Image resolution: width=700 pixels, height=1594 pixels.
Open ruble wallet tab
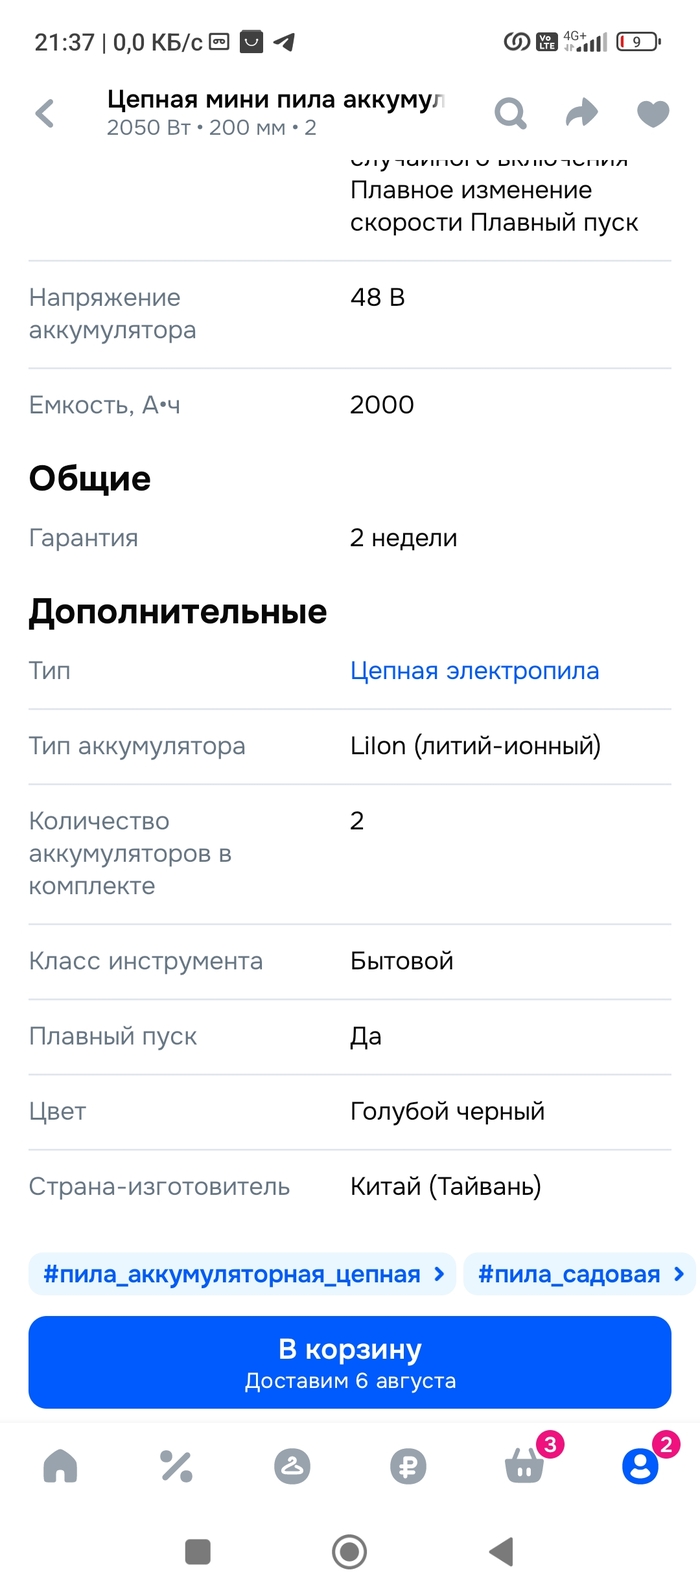408,1467
